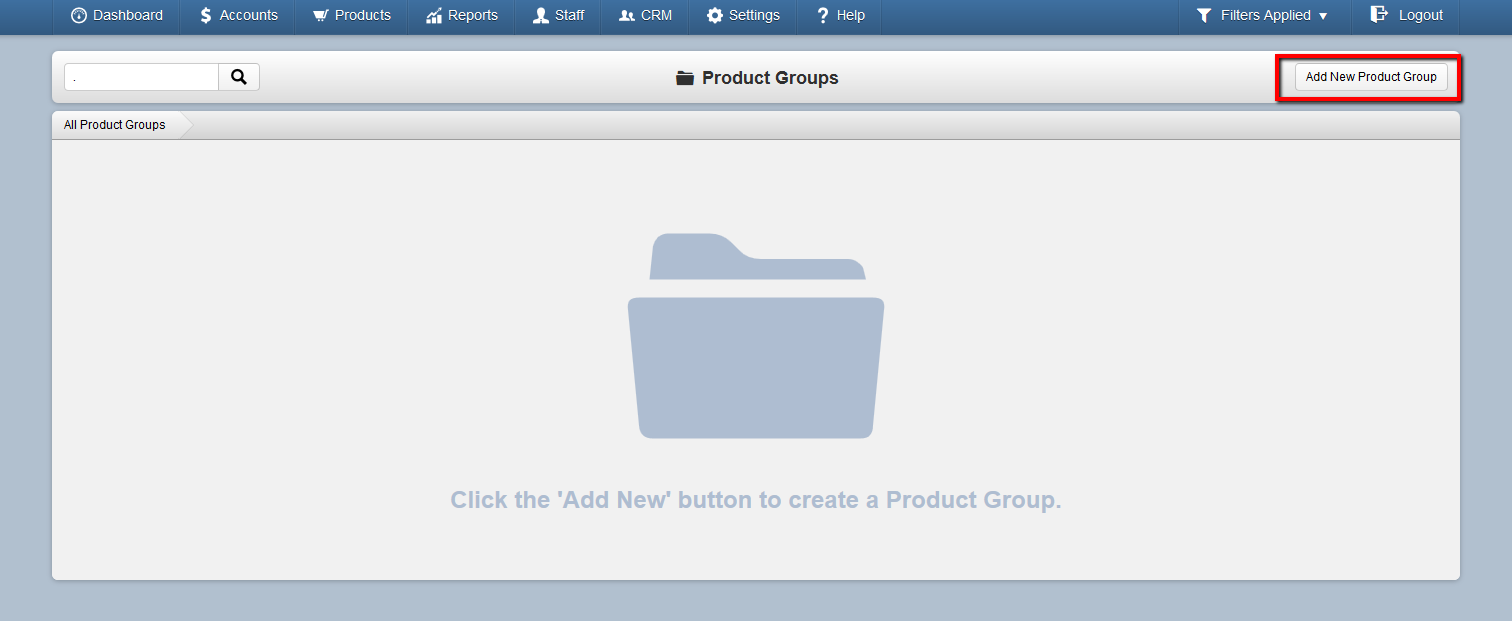This screenshot has height=621, width=1512.
Task: Expand the Filters Applied dropdown arrow
Action: [1323, 16]
